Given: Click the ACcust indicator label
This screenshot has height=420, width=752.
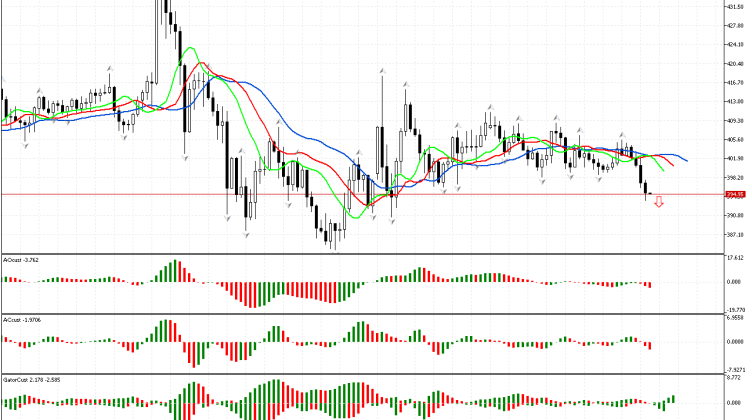Looking at the screenshot, I should coord(22,319).
